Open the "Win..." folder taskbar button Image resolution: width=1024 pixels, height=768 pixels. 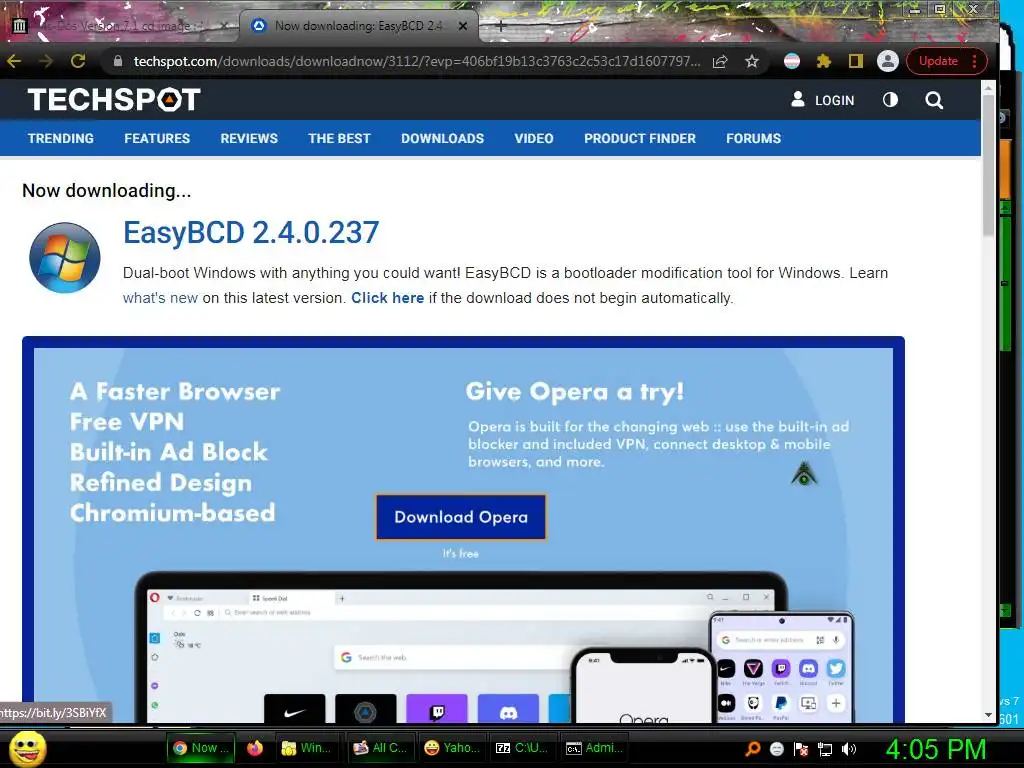coord(306,748)
